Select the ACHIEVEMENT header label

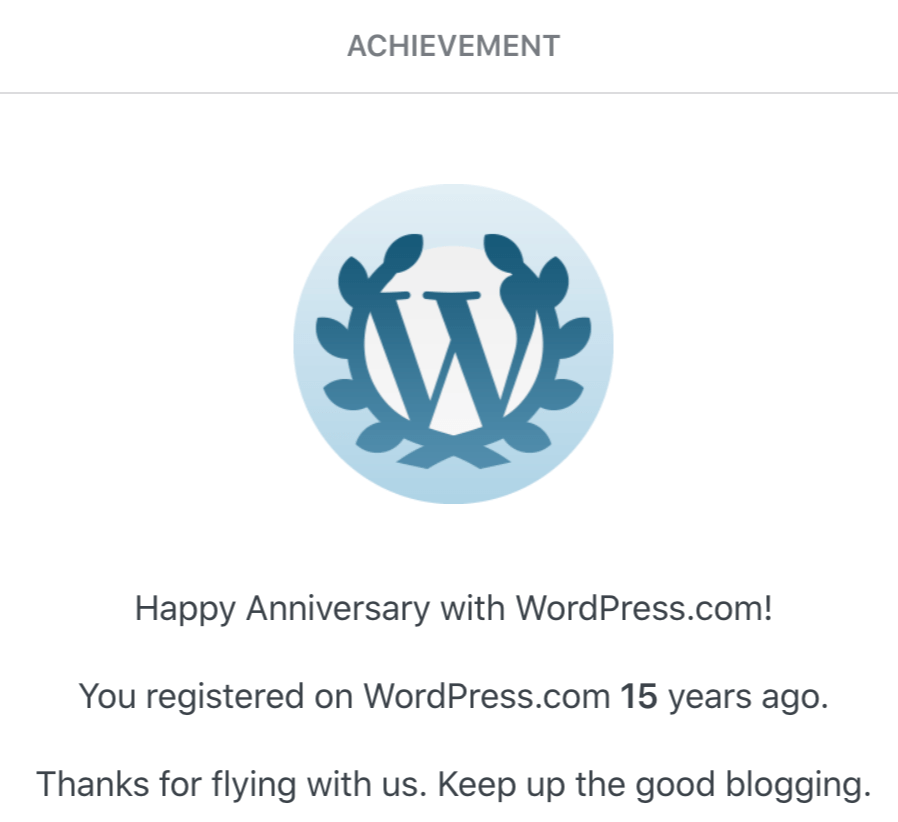[x=453, y=46]
